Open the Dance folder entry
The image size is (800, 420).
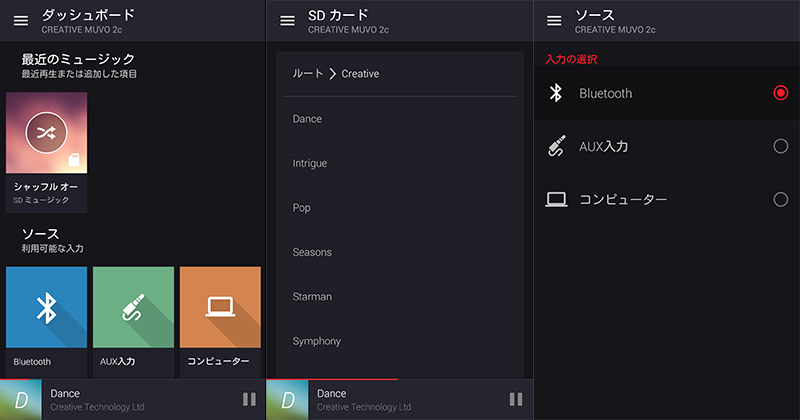tap(307, 119)
